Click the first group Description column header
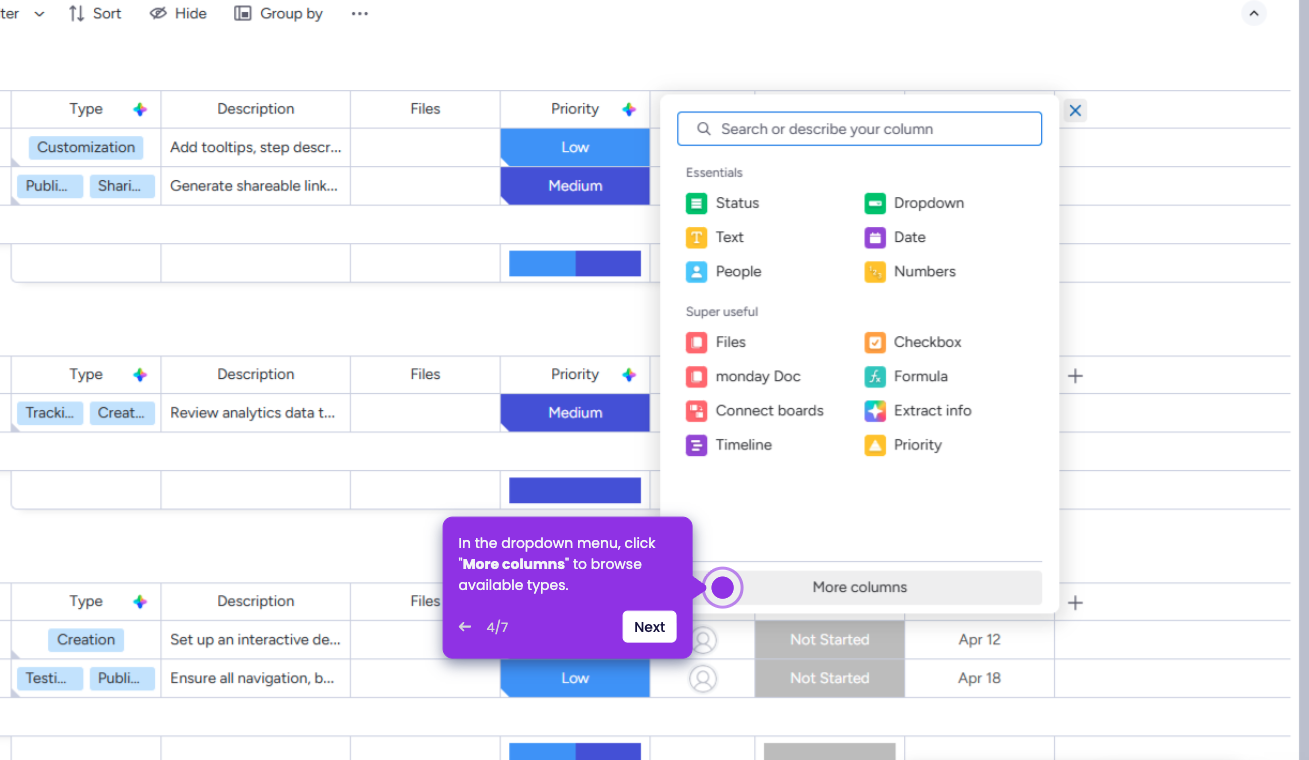The height and width of the screenshot is (760, 1309). click(256, 109)
